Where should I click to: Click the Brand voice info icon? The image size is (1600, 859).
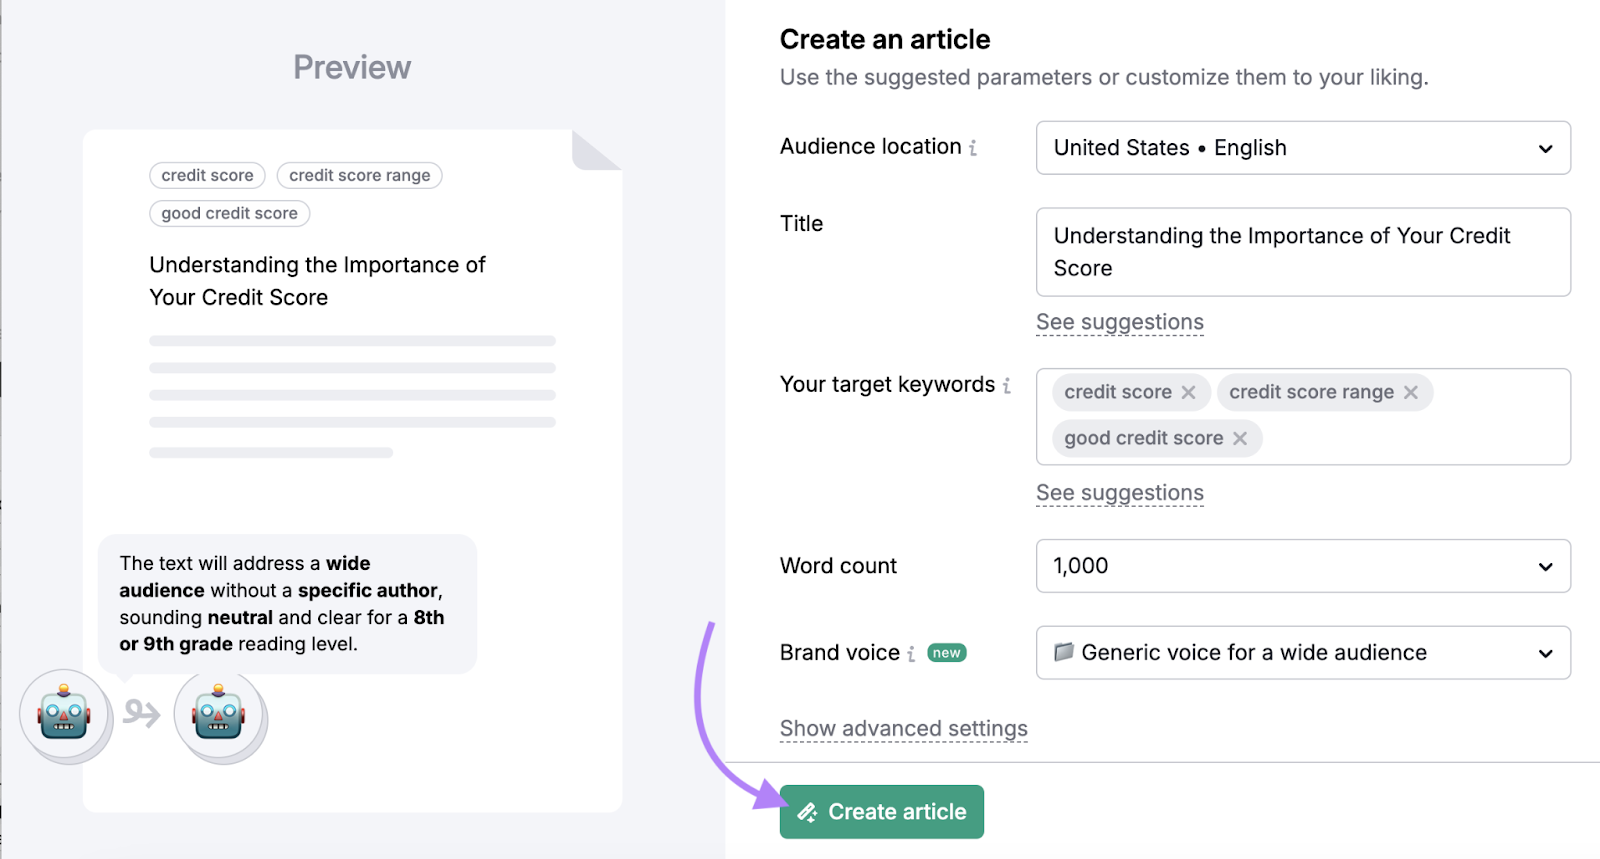(911, 654)
